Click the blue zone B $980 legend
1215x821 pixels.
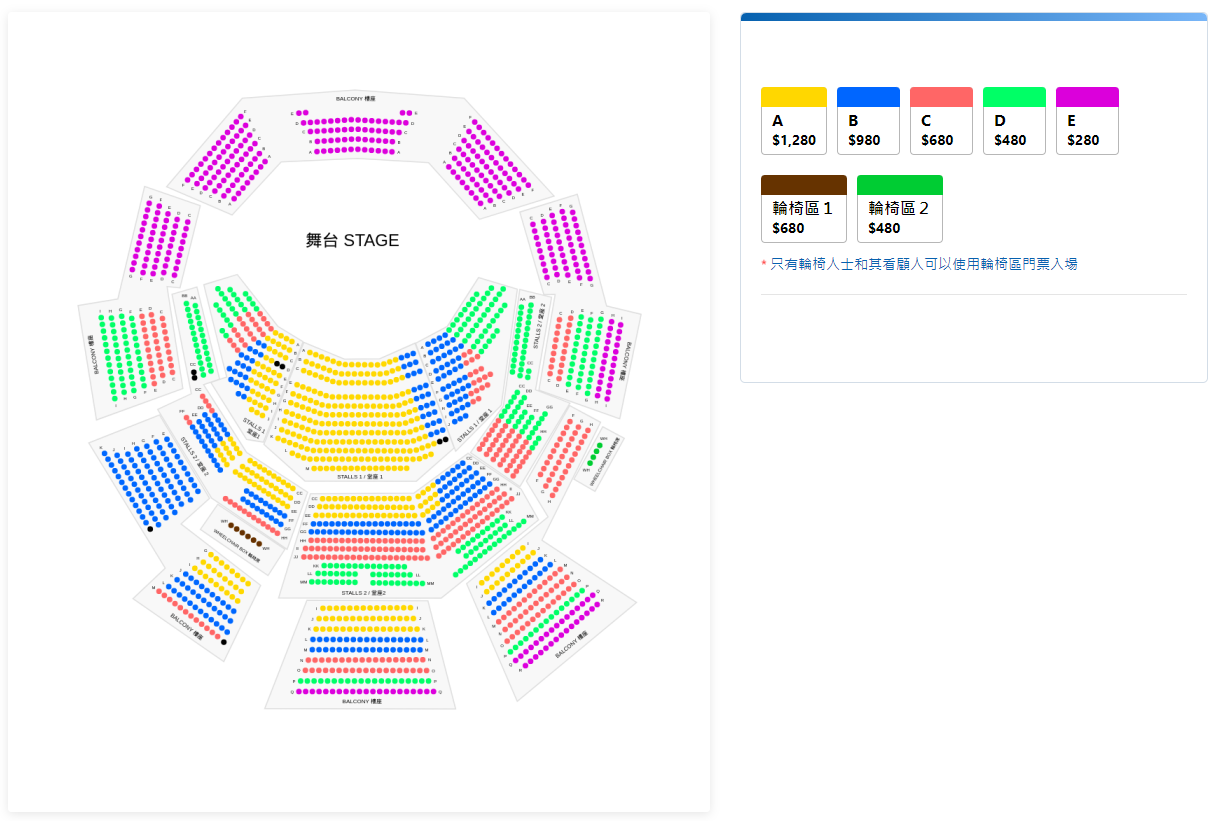[868, 121]
